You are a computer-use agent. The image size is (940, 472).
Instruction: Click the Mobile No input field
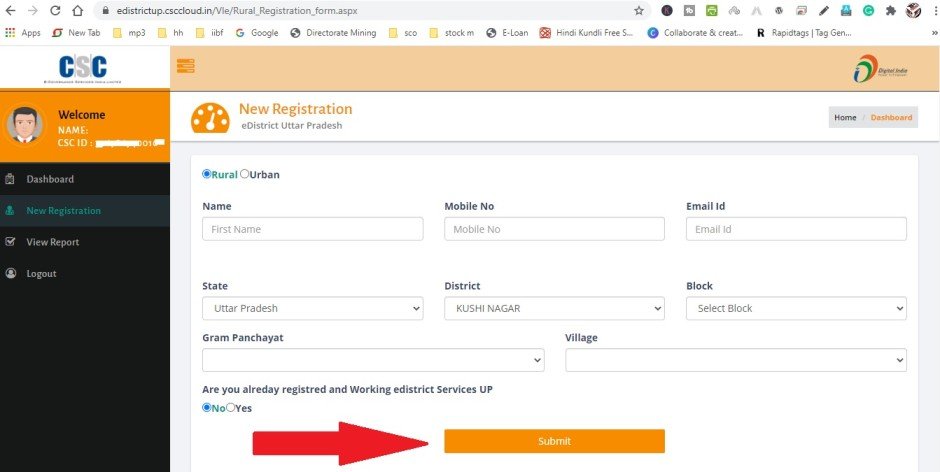coord(554,229)
